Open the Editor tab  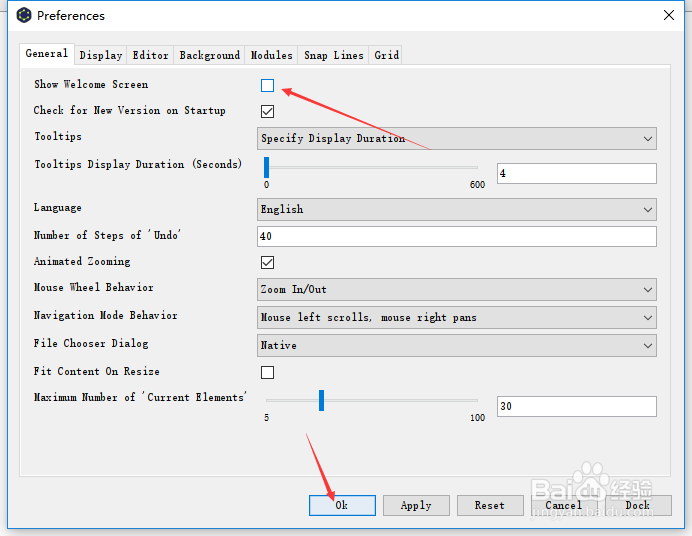click(x=150, y=56)
